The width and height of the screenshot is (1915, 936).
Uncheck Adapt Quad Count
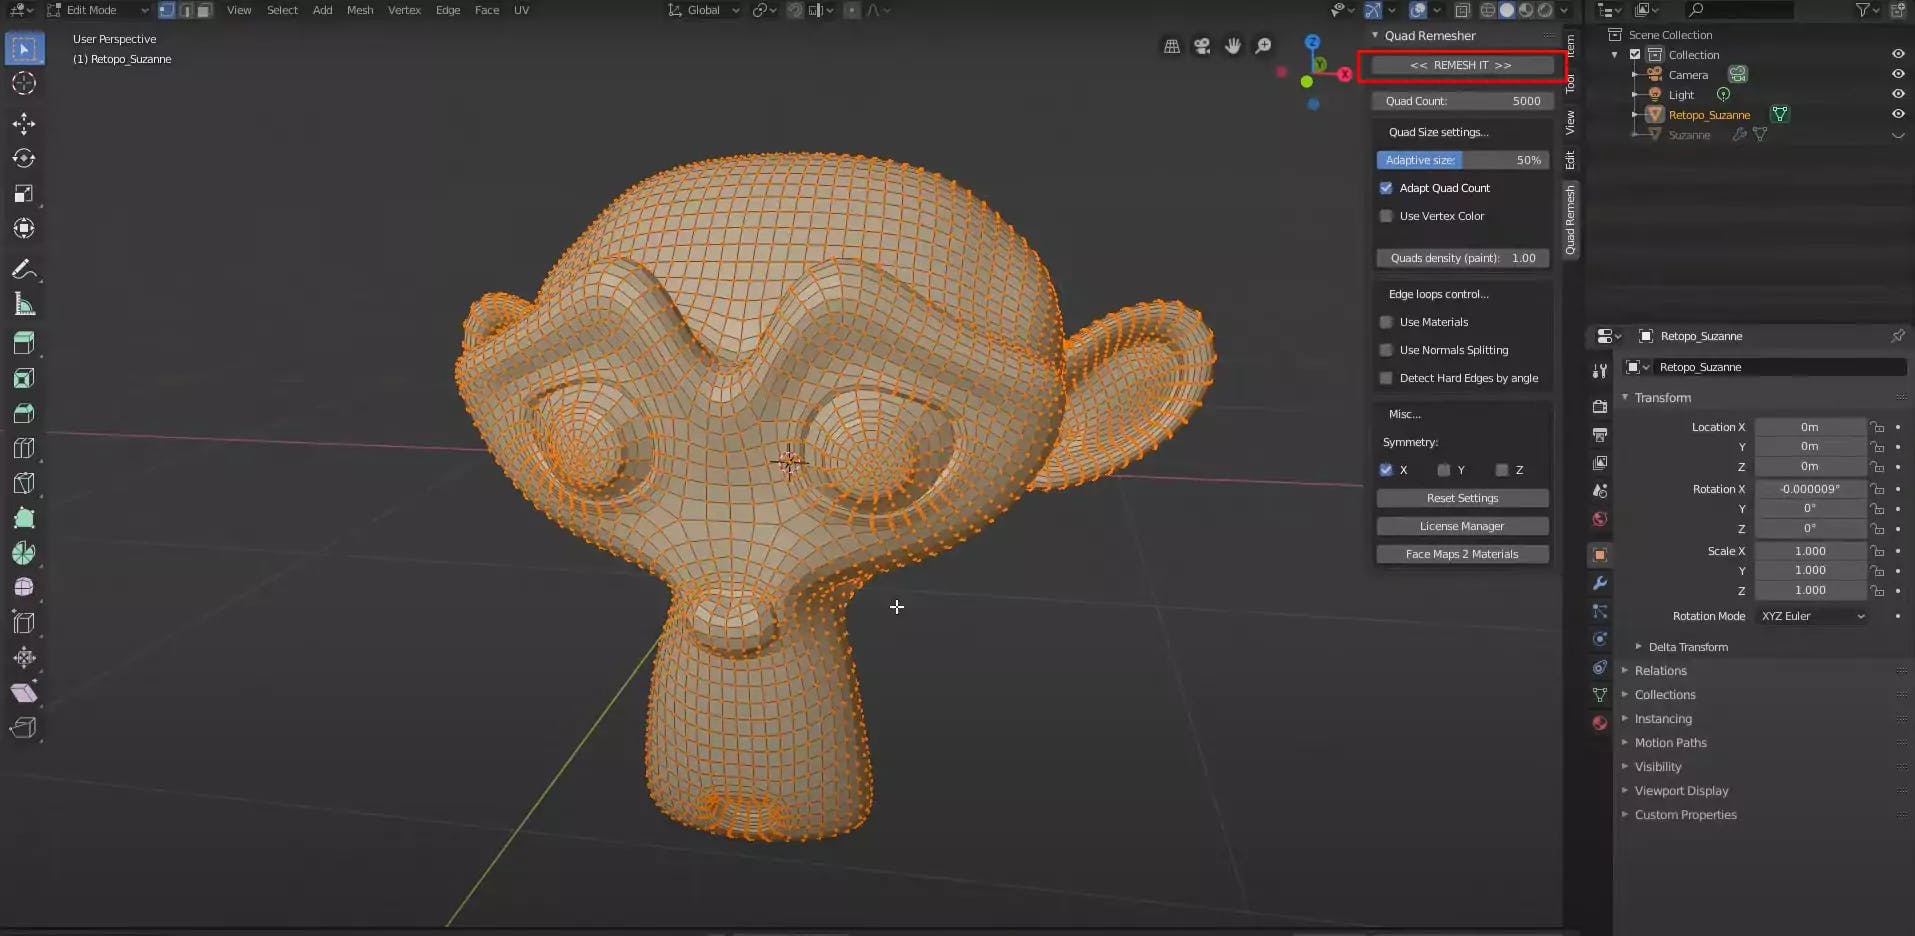(x=1386, y=188)
